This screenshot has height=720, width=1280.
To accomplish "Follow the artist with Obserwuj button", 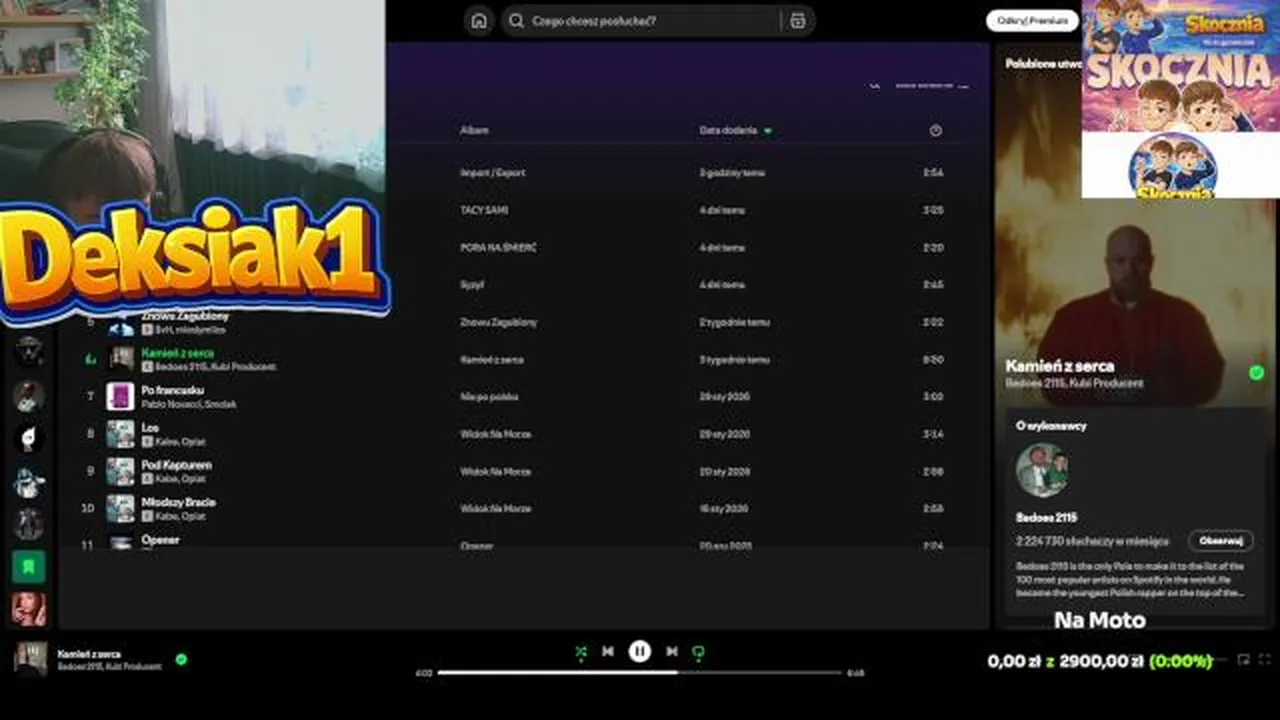I will click(x=1221, y=541).
